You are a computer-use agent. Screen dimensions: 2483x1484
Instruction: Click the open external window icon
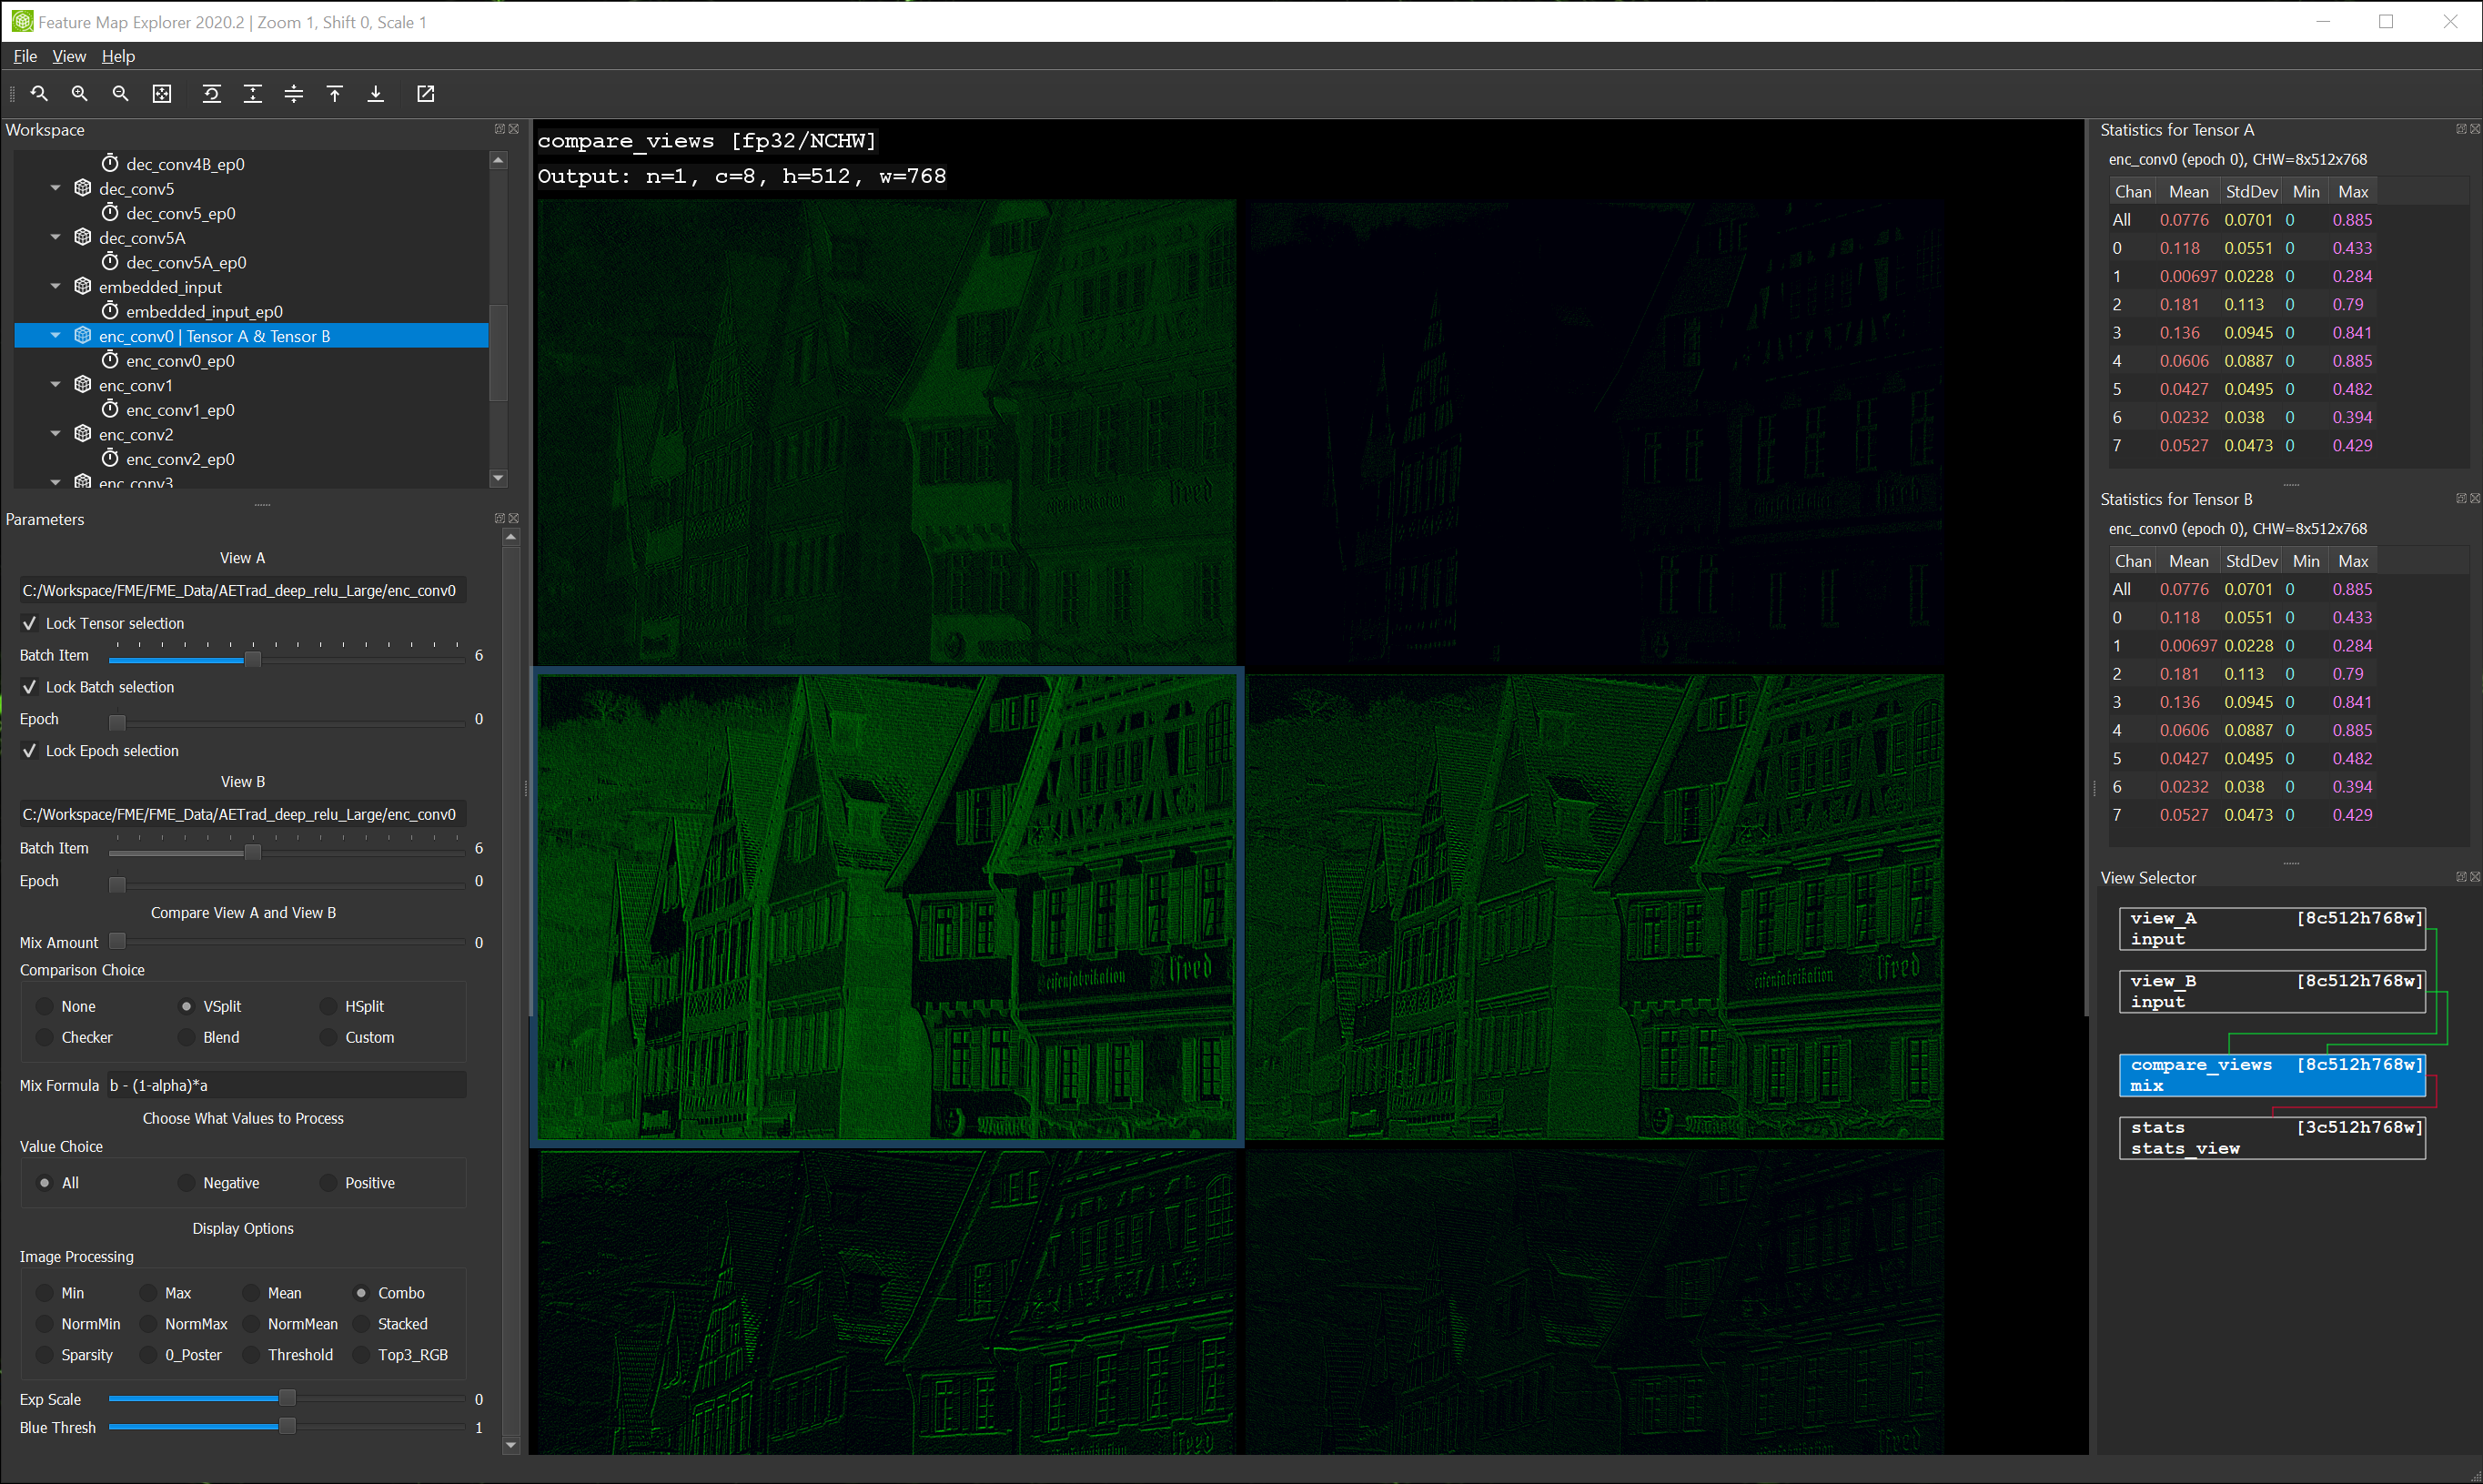(426, 94)
